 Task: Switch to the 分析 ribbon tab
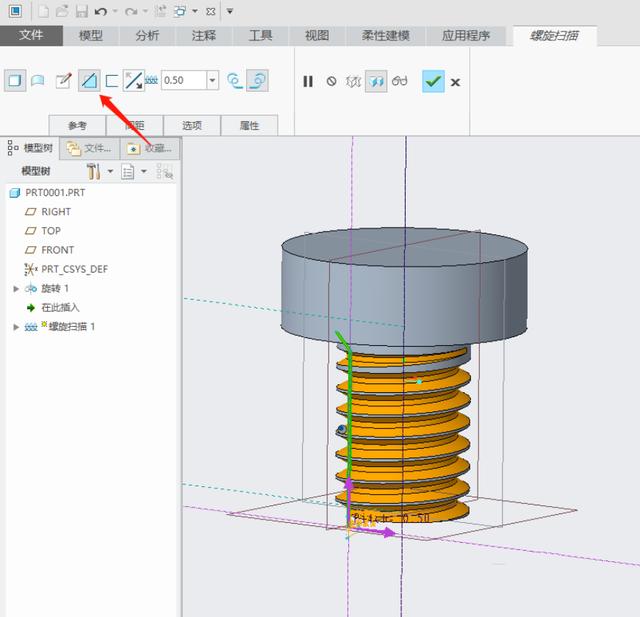[147, 36]
